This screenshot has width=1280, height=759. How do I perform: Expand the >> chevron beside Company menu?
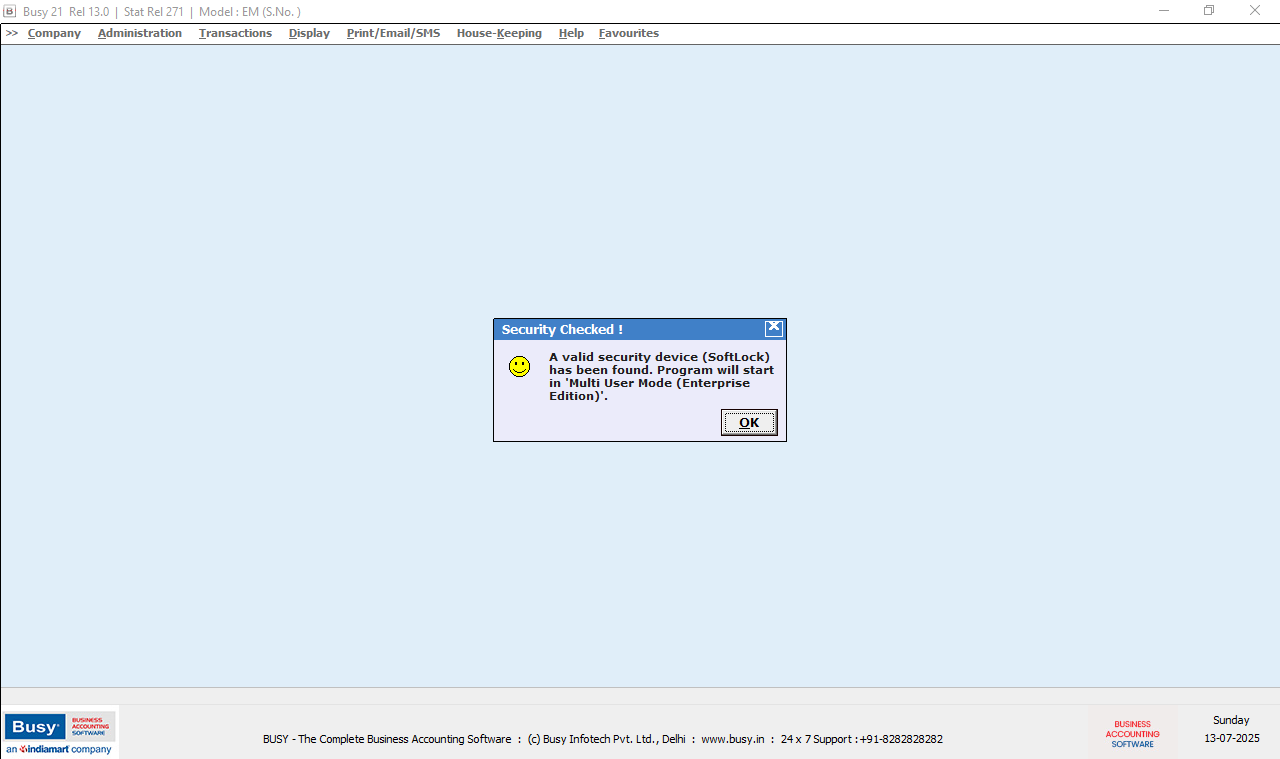[x=12, y=33]
